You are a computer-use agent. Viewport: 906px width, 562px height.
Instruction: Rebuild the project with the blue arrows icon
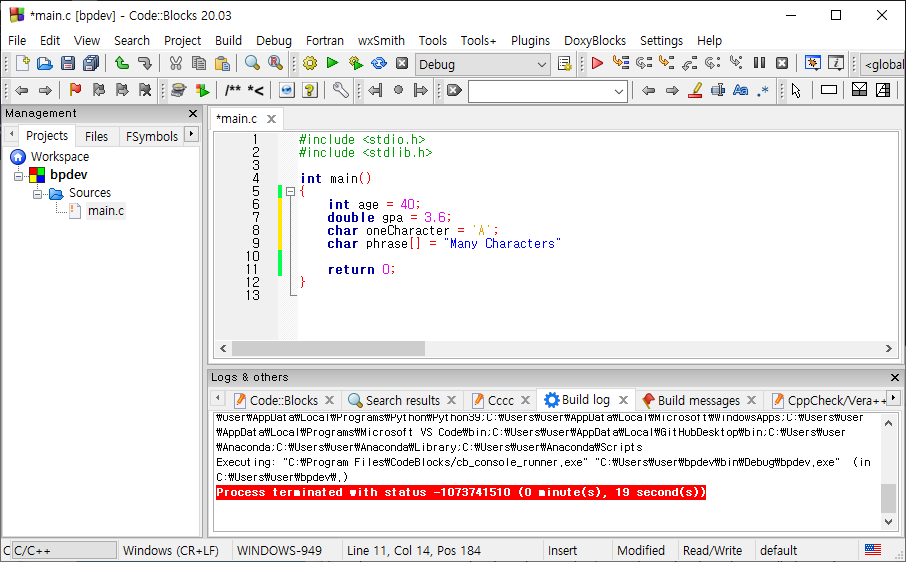click(378, 64)
